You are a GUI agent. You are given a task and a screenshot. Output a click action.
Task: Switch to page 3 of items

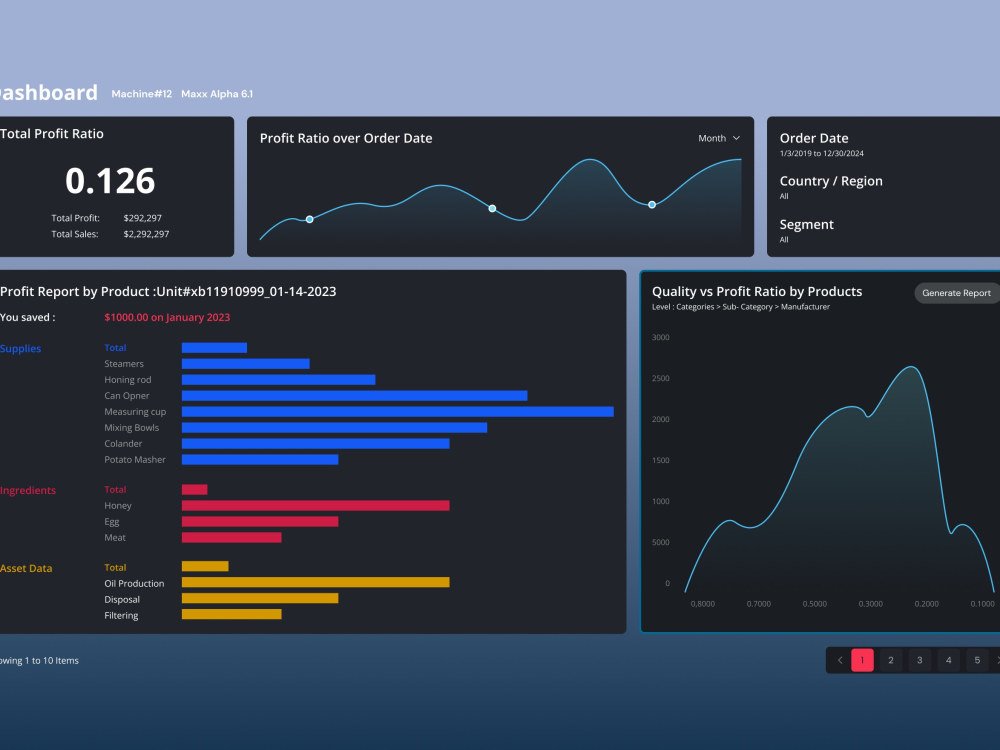coord(919,660)
